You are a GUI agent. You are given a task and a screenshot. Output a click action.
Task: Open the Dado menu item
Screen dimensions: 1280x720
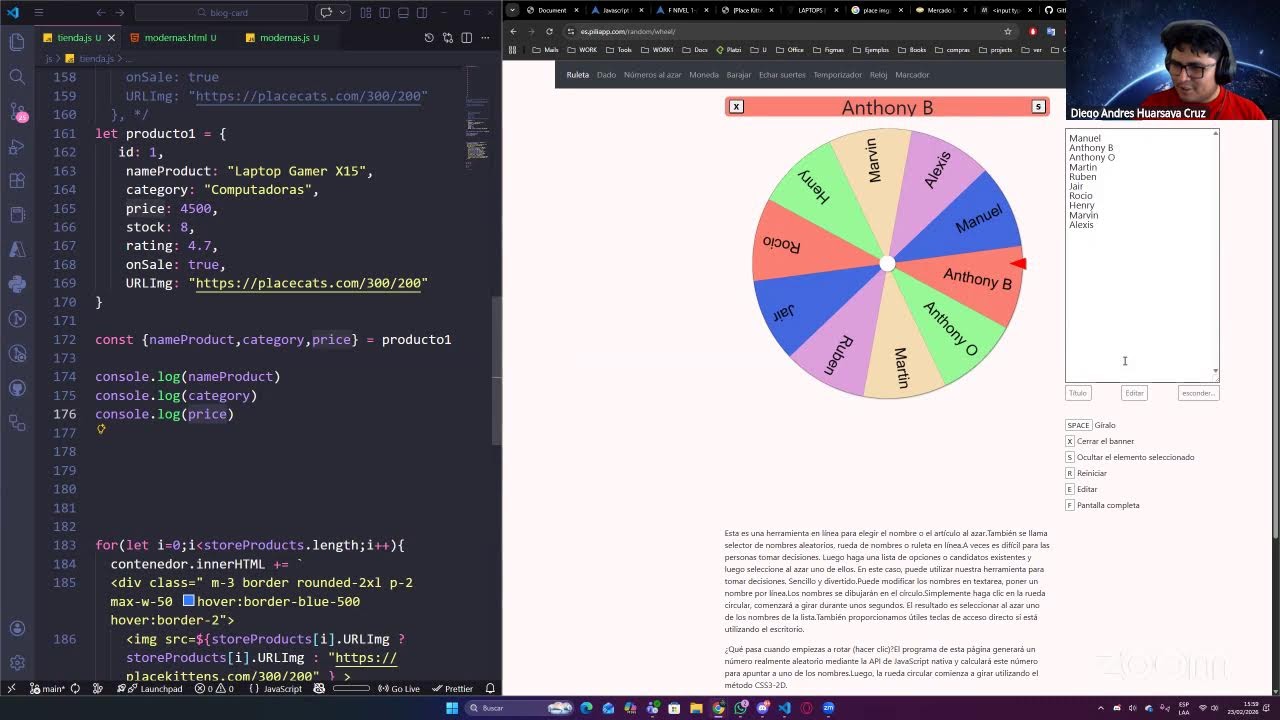click(606, 75)
